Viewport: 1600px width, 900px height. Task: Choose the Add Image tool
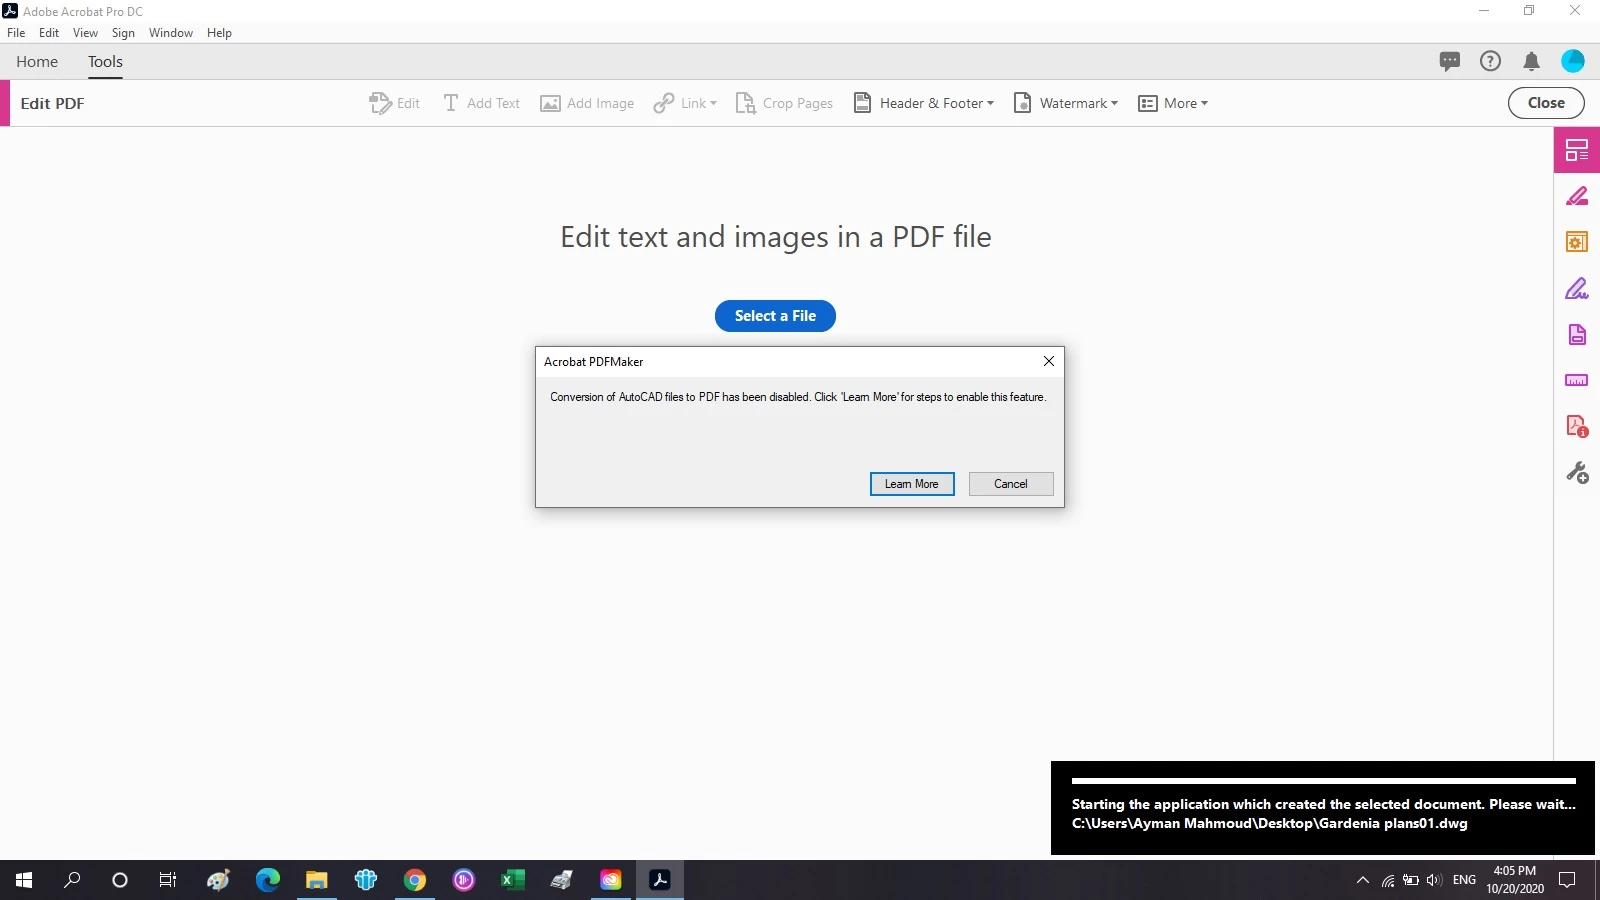pyautogui.click(x=587, y=103)
